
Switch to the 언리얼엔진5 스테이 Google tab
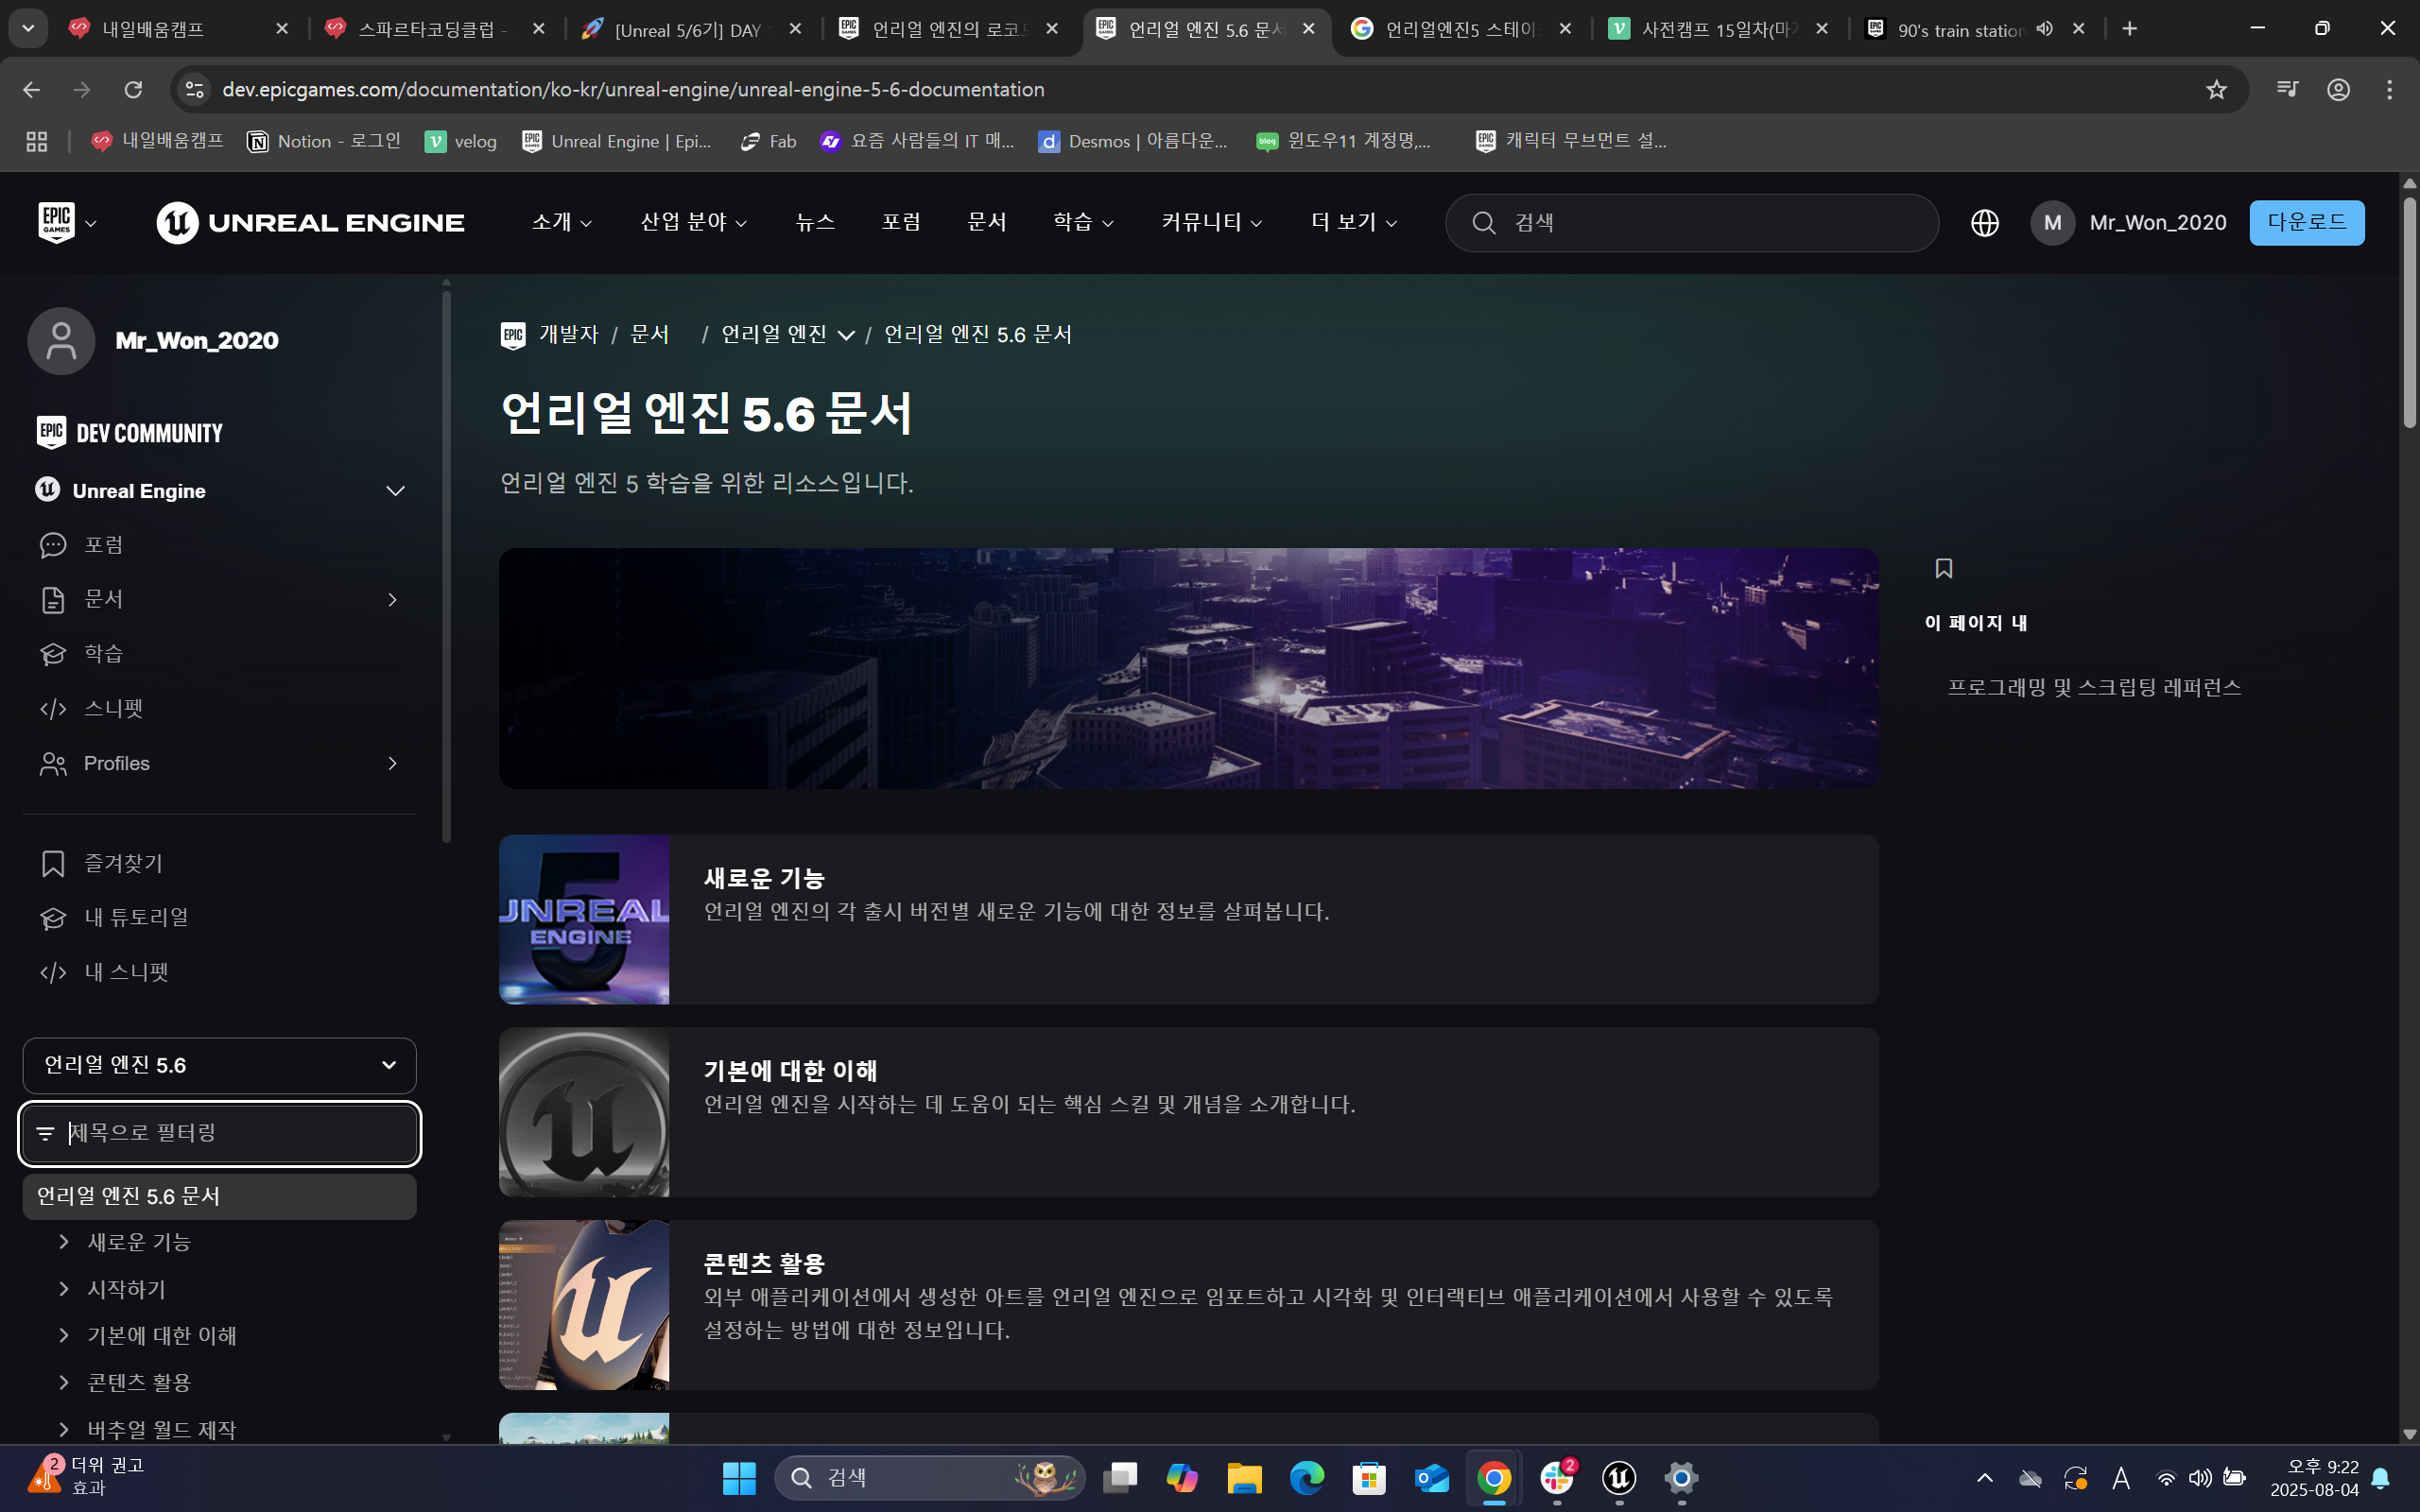[1461, 29]
